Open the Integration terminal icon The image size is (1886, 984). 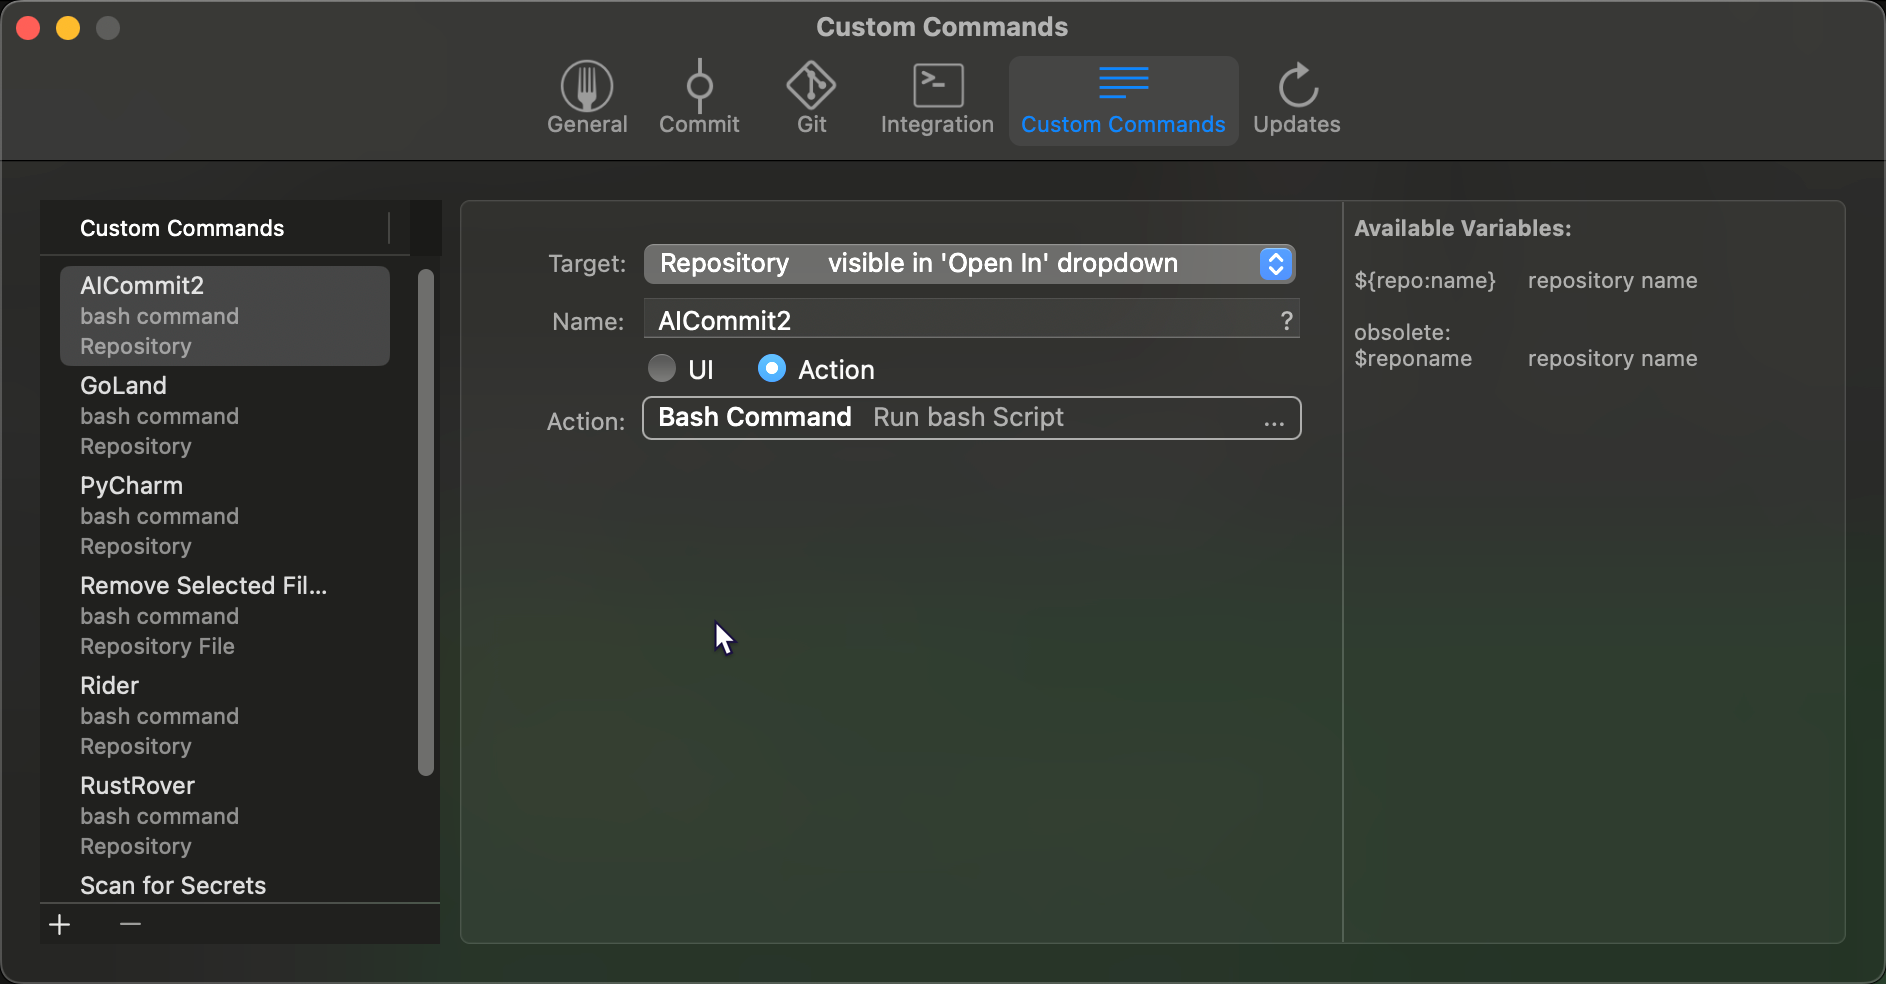937,87
